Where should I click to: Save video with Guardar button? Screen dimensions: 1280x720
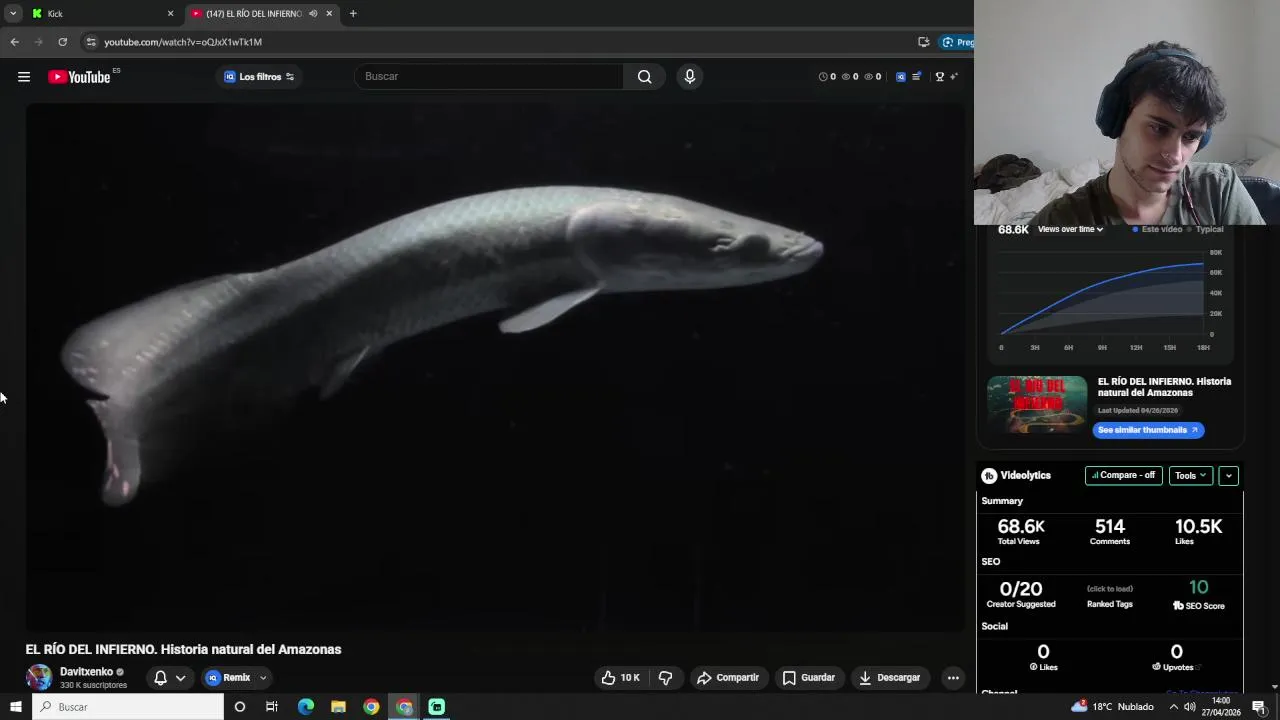(808, 678)
